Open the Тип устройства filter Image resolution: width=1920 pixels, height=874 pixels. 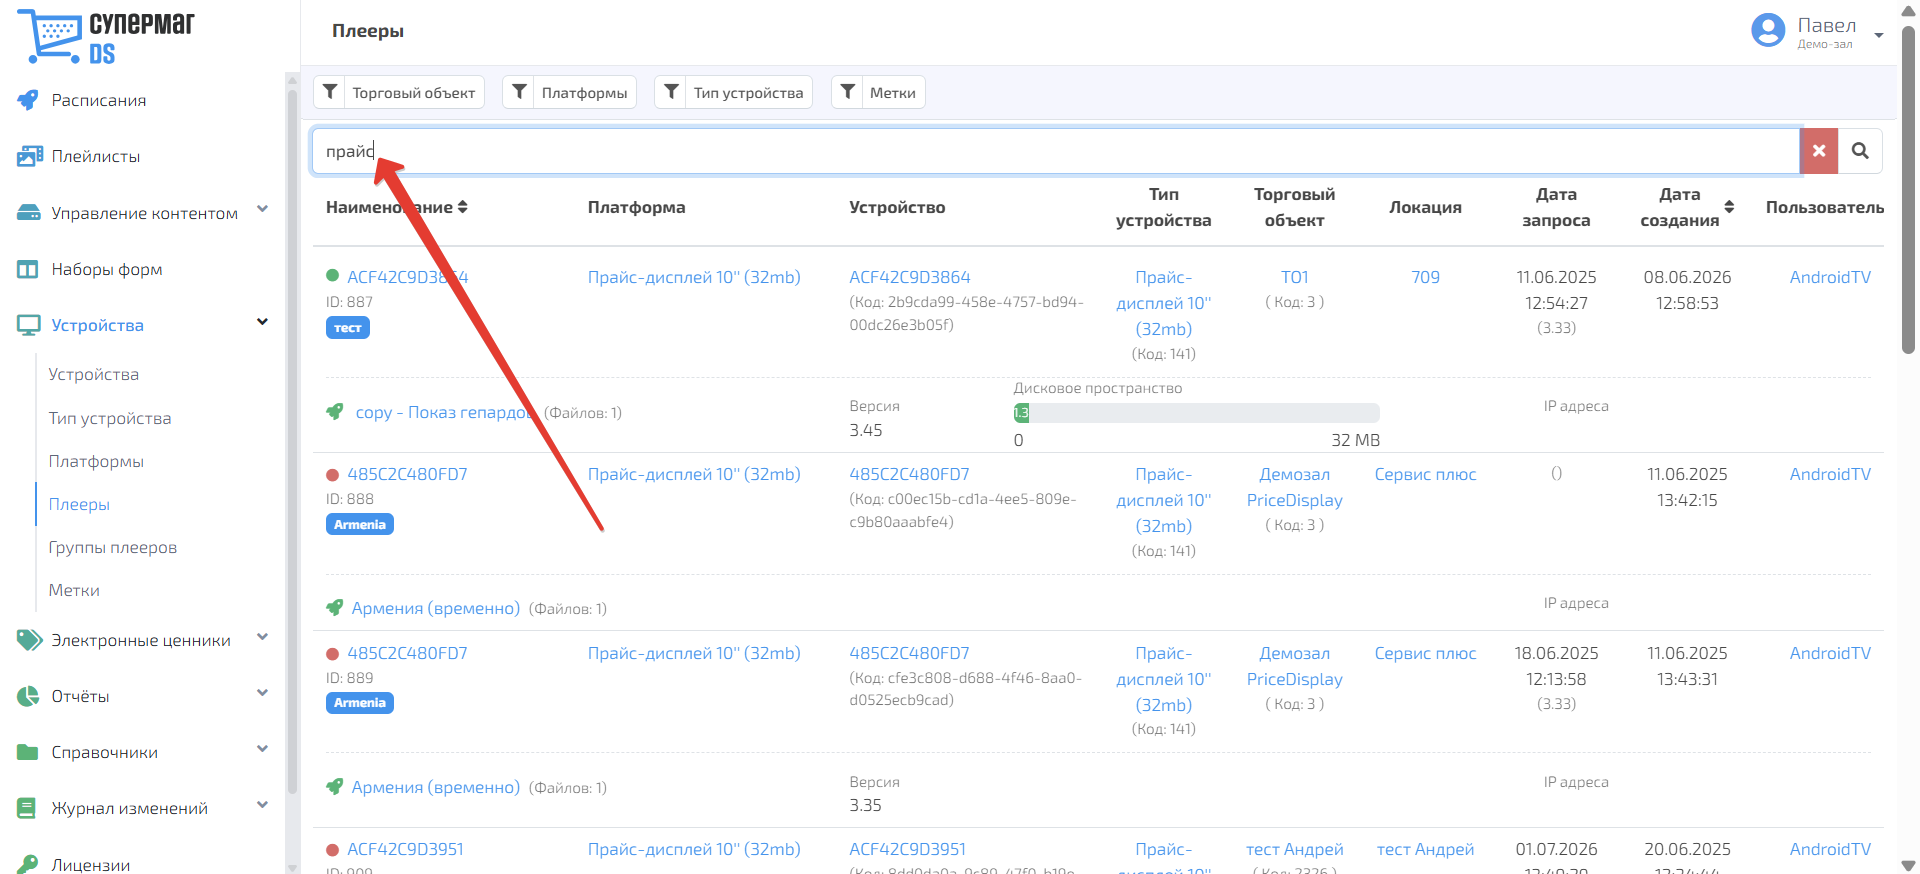[x=733, y=92]
